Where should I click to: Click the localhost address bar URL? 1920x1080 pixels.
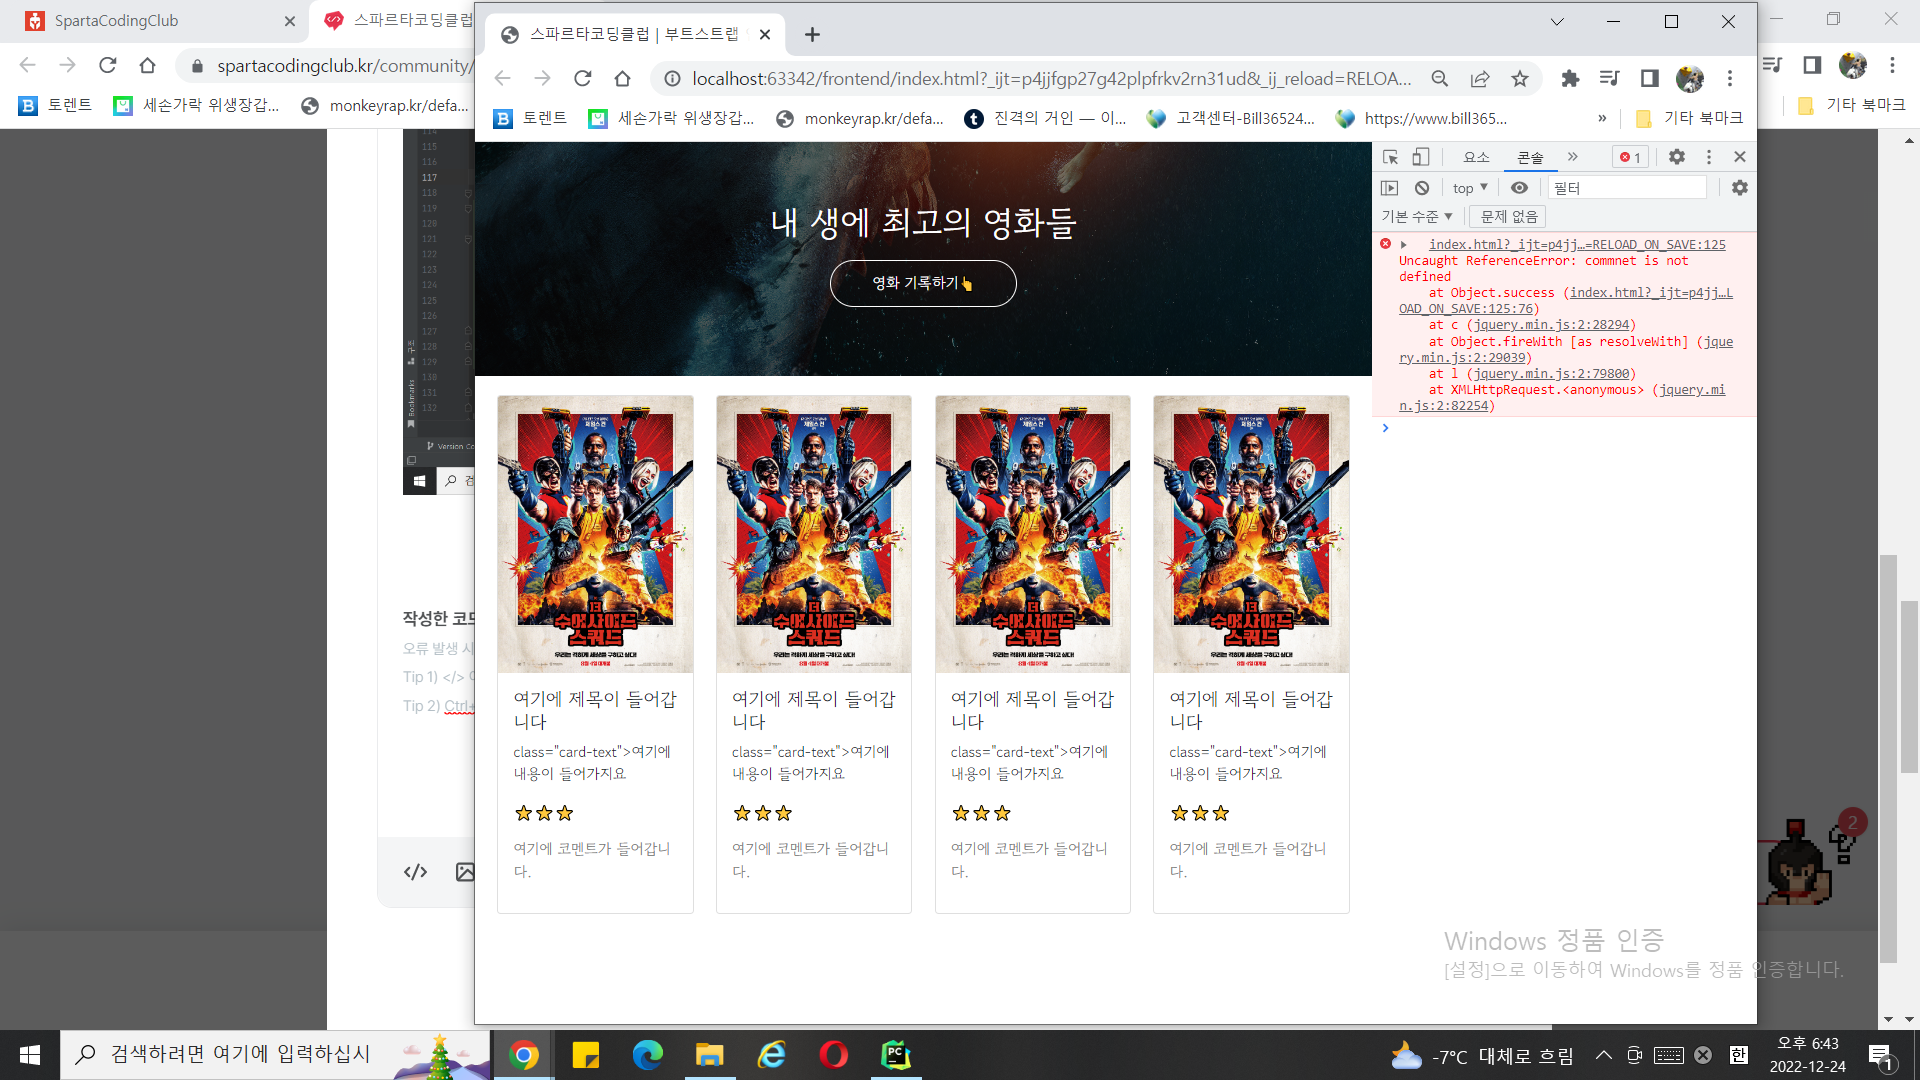coord(1051,79)
